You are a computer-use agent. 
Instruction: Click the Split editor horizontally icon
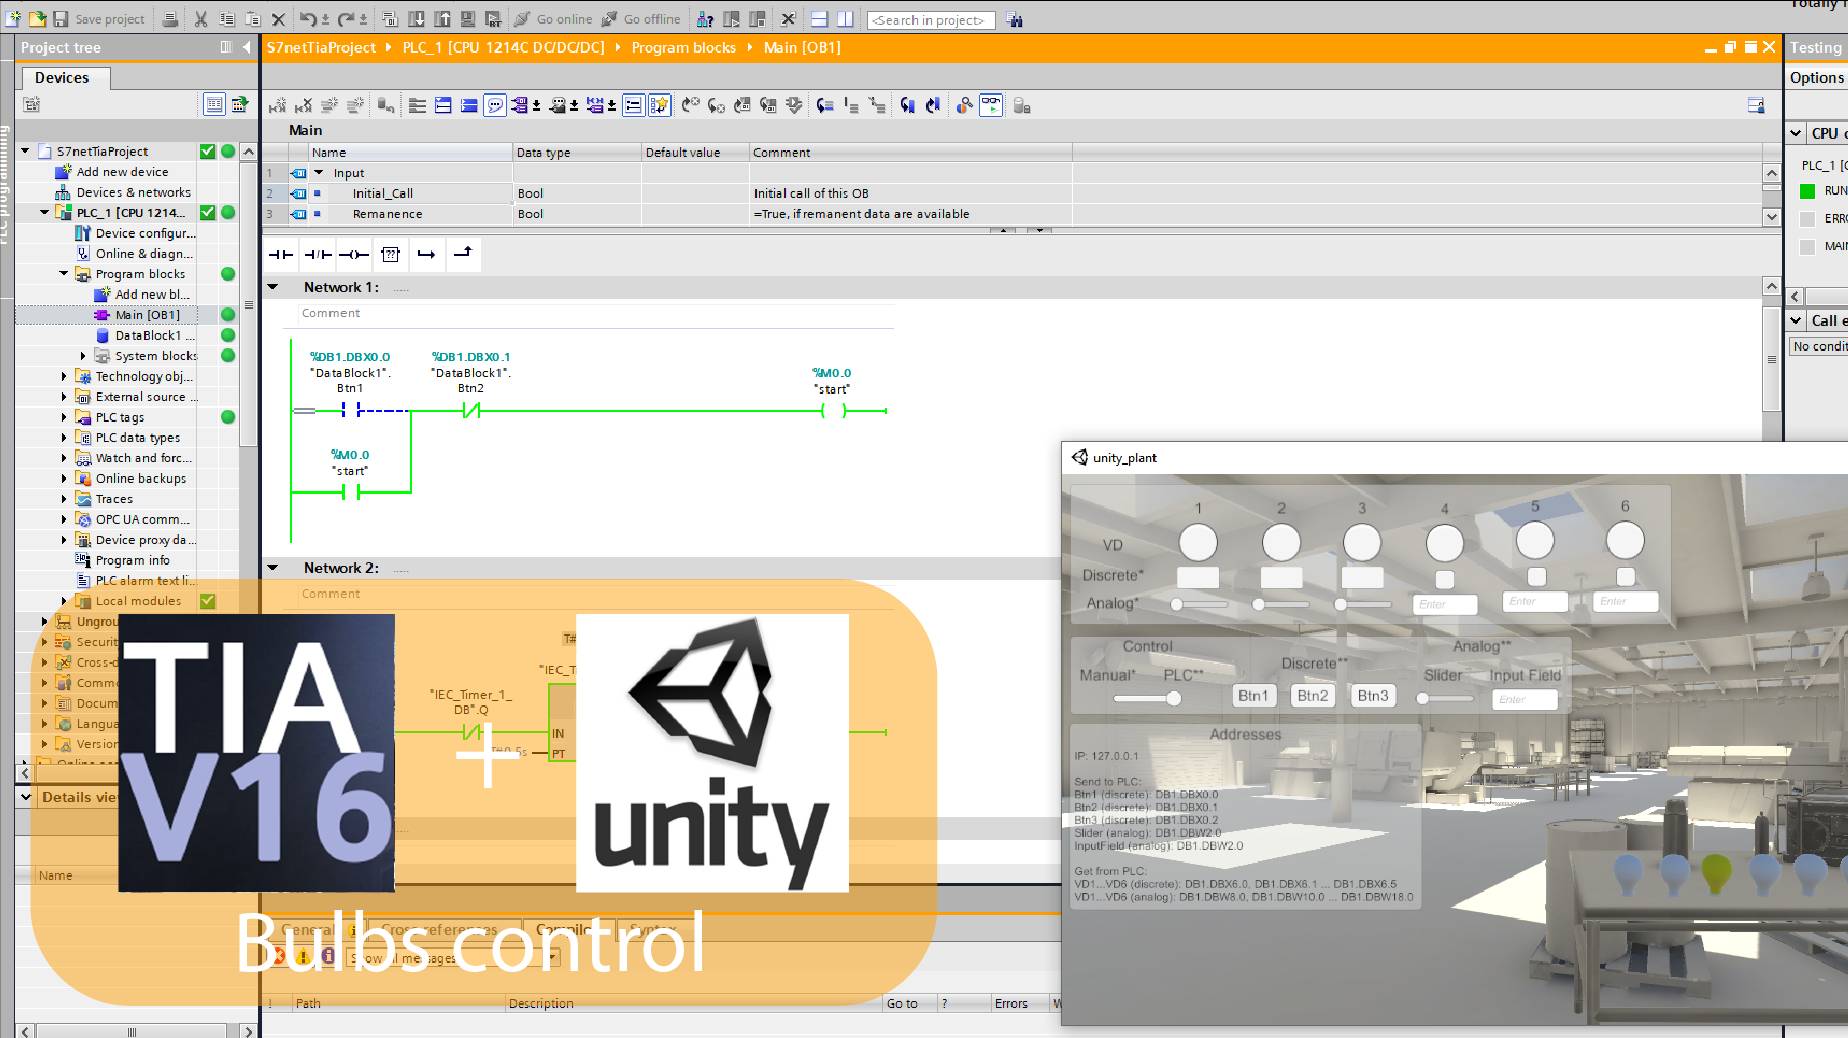point(819,19)
